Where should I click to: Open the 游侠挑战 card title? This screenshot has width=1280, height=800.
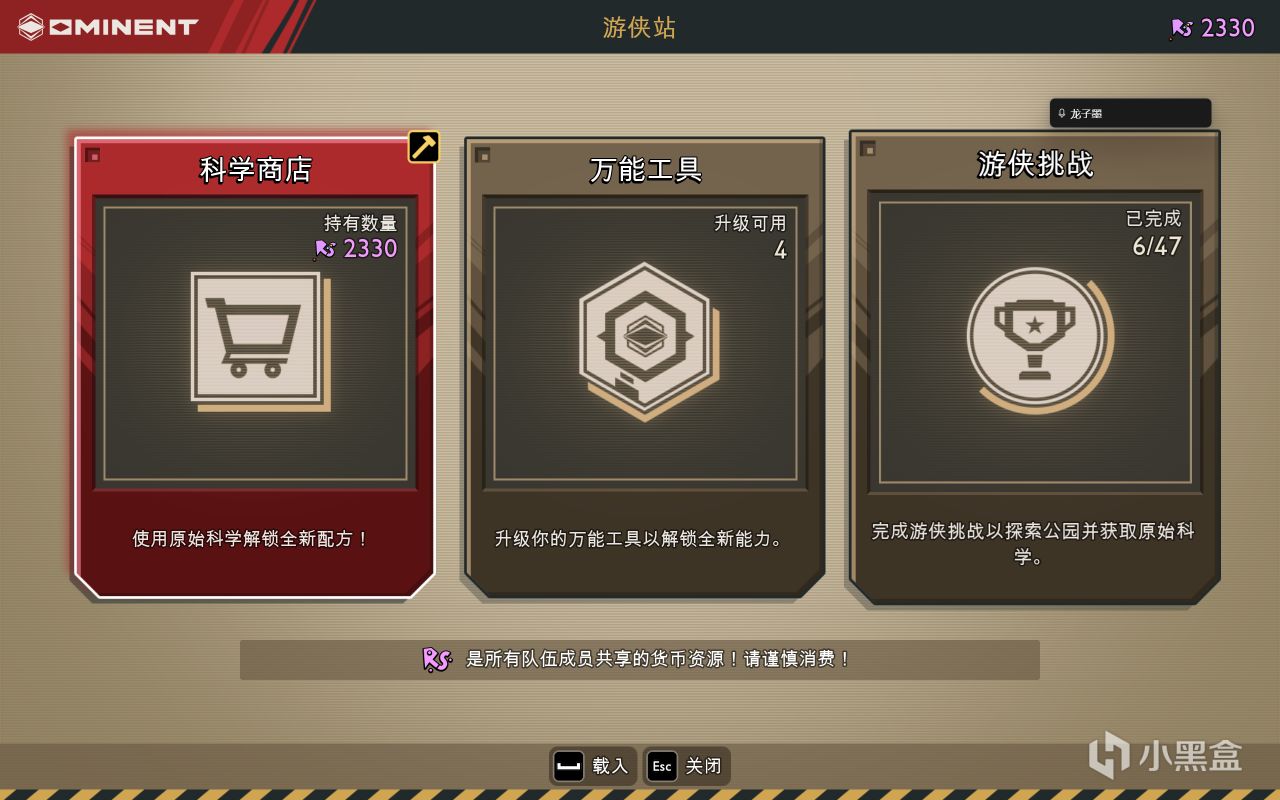pos(1035,163)
